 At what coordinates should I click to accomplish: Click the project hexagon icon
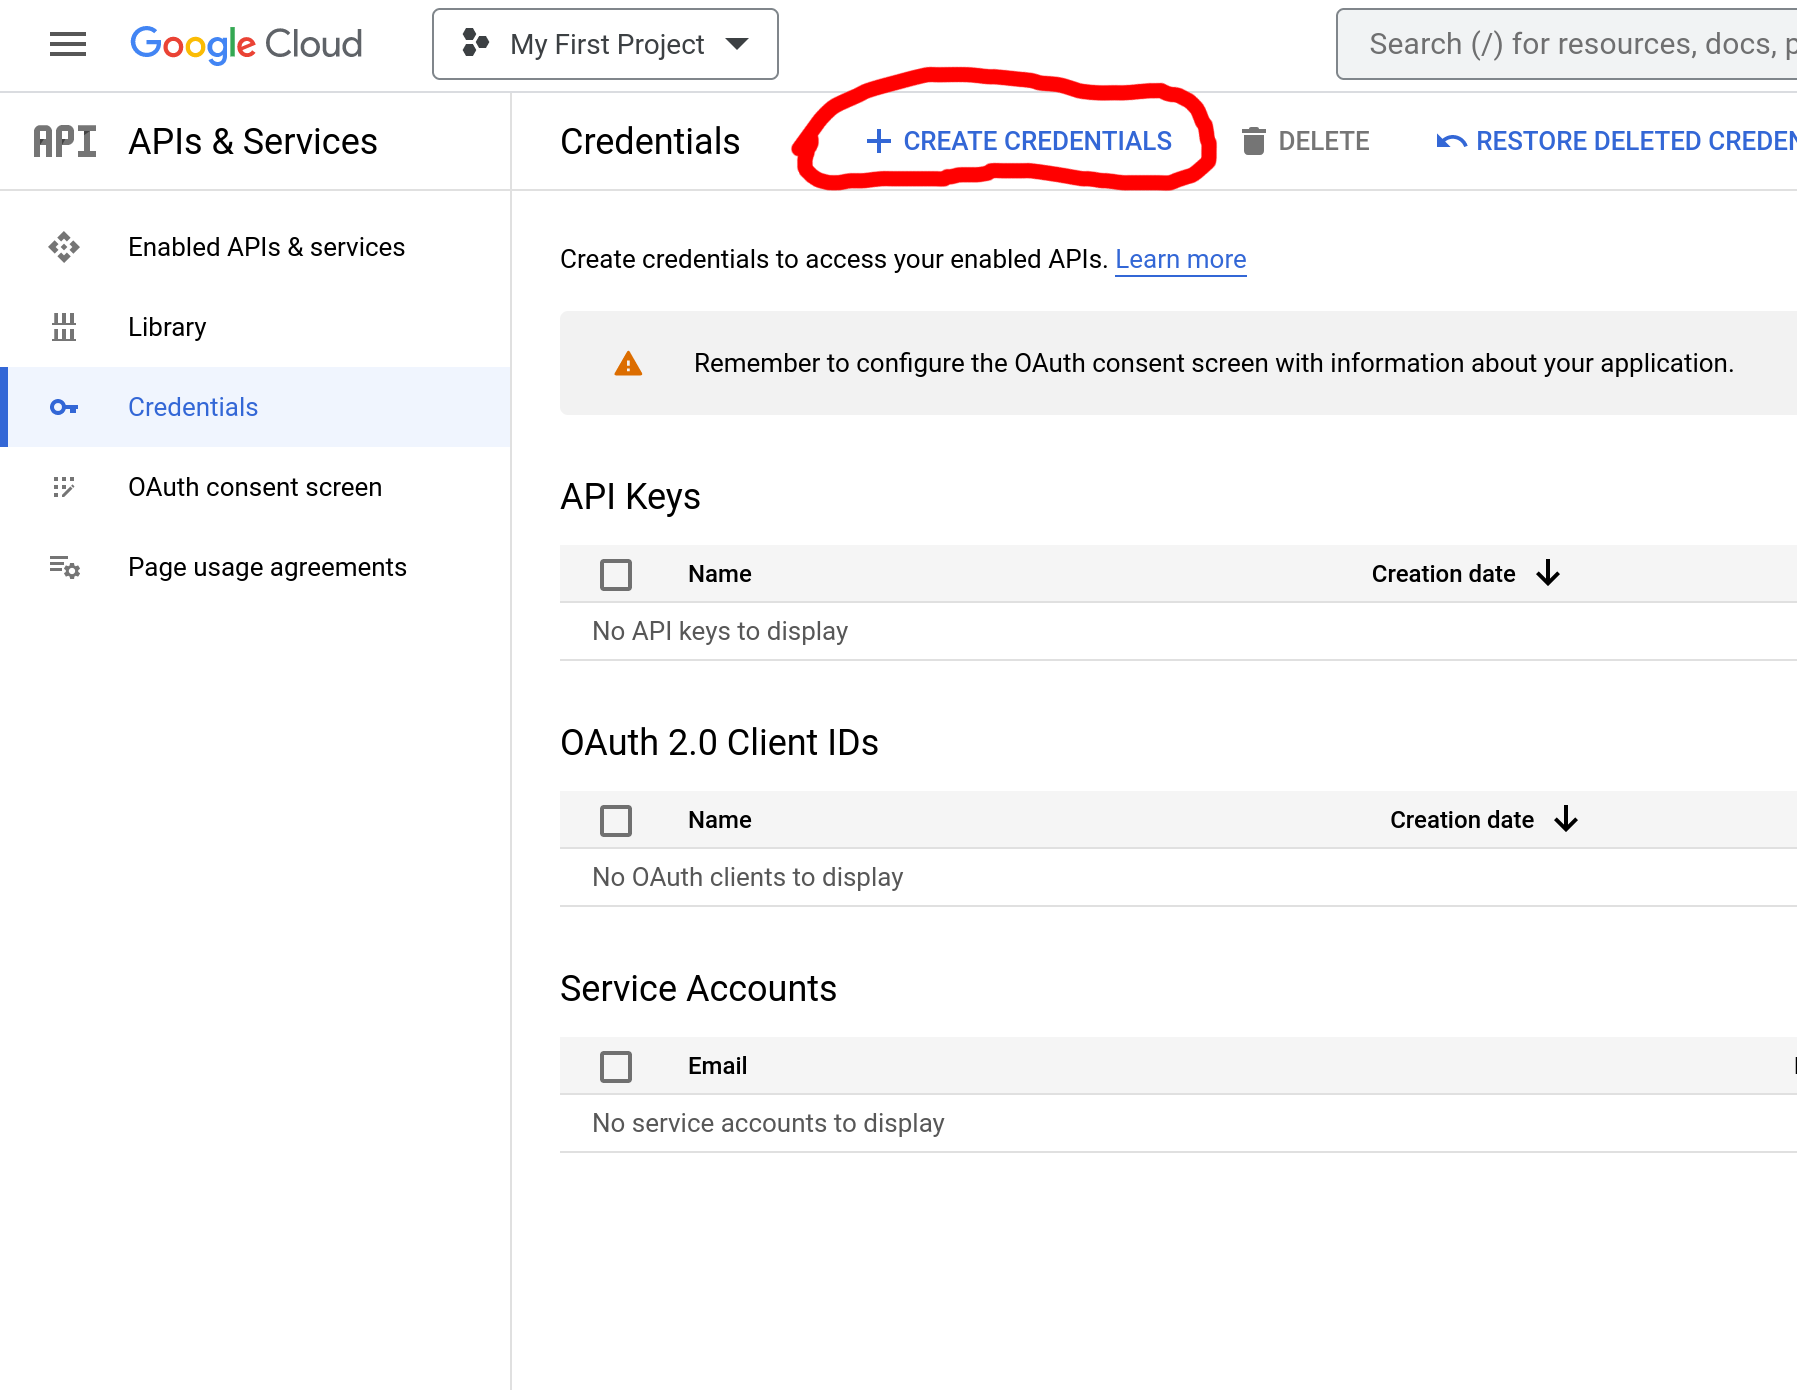476,43
